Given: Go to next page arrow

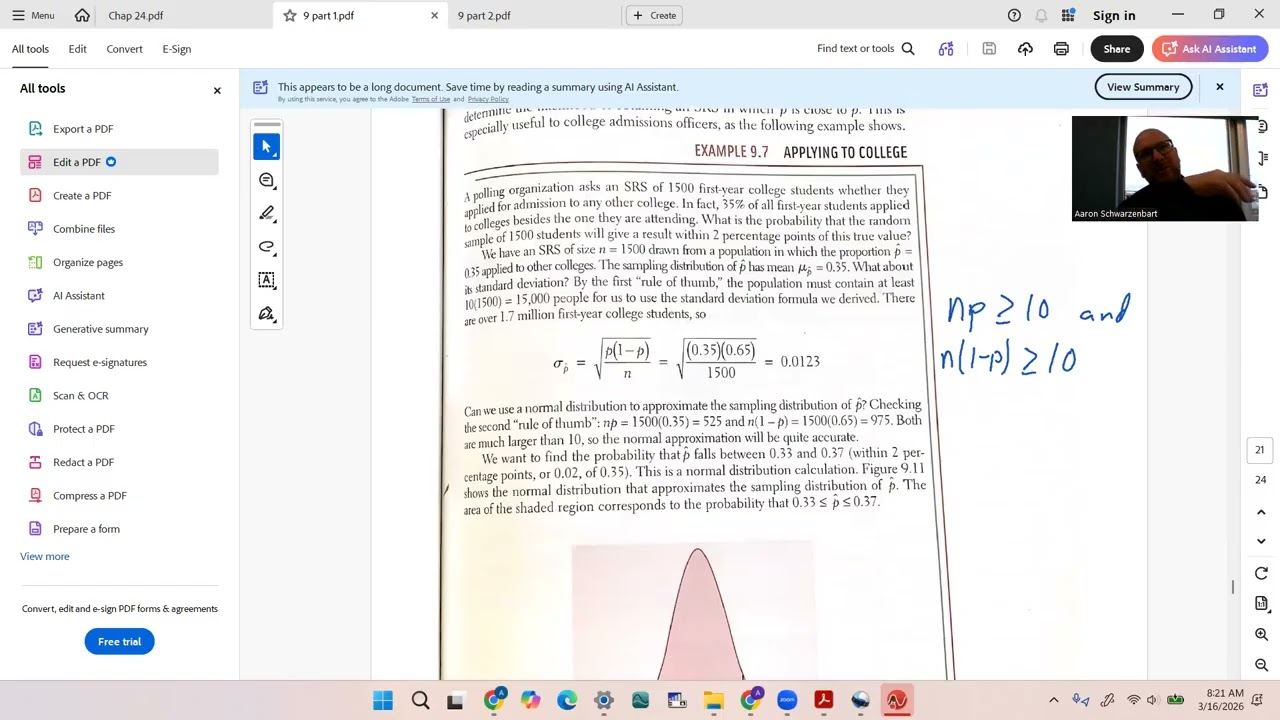Looking at the screenshot, I should (x=1261, y=541).
